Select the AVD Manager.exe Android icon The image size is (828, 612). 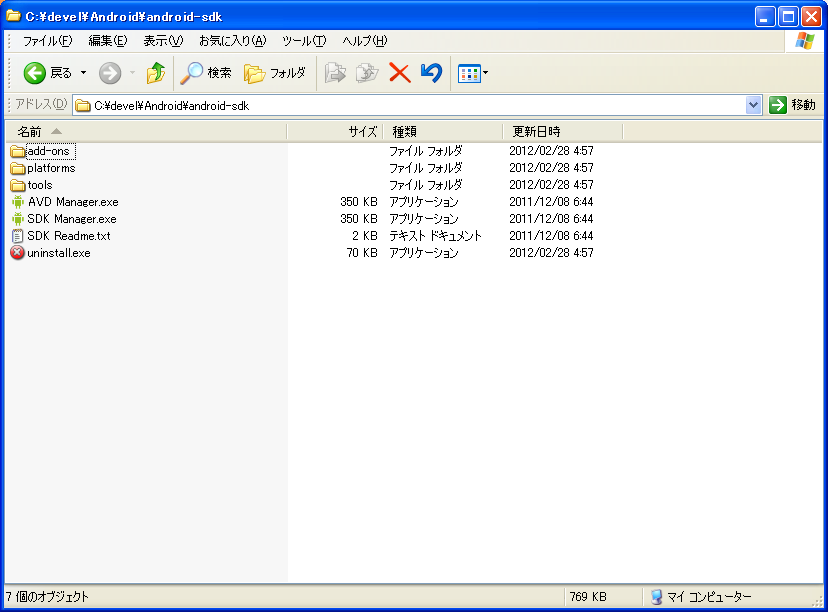pos(17,202)
